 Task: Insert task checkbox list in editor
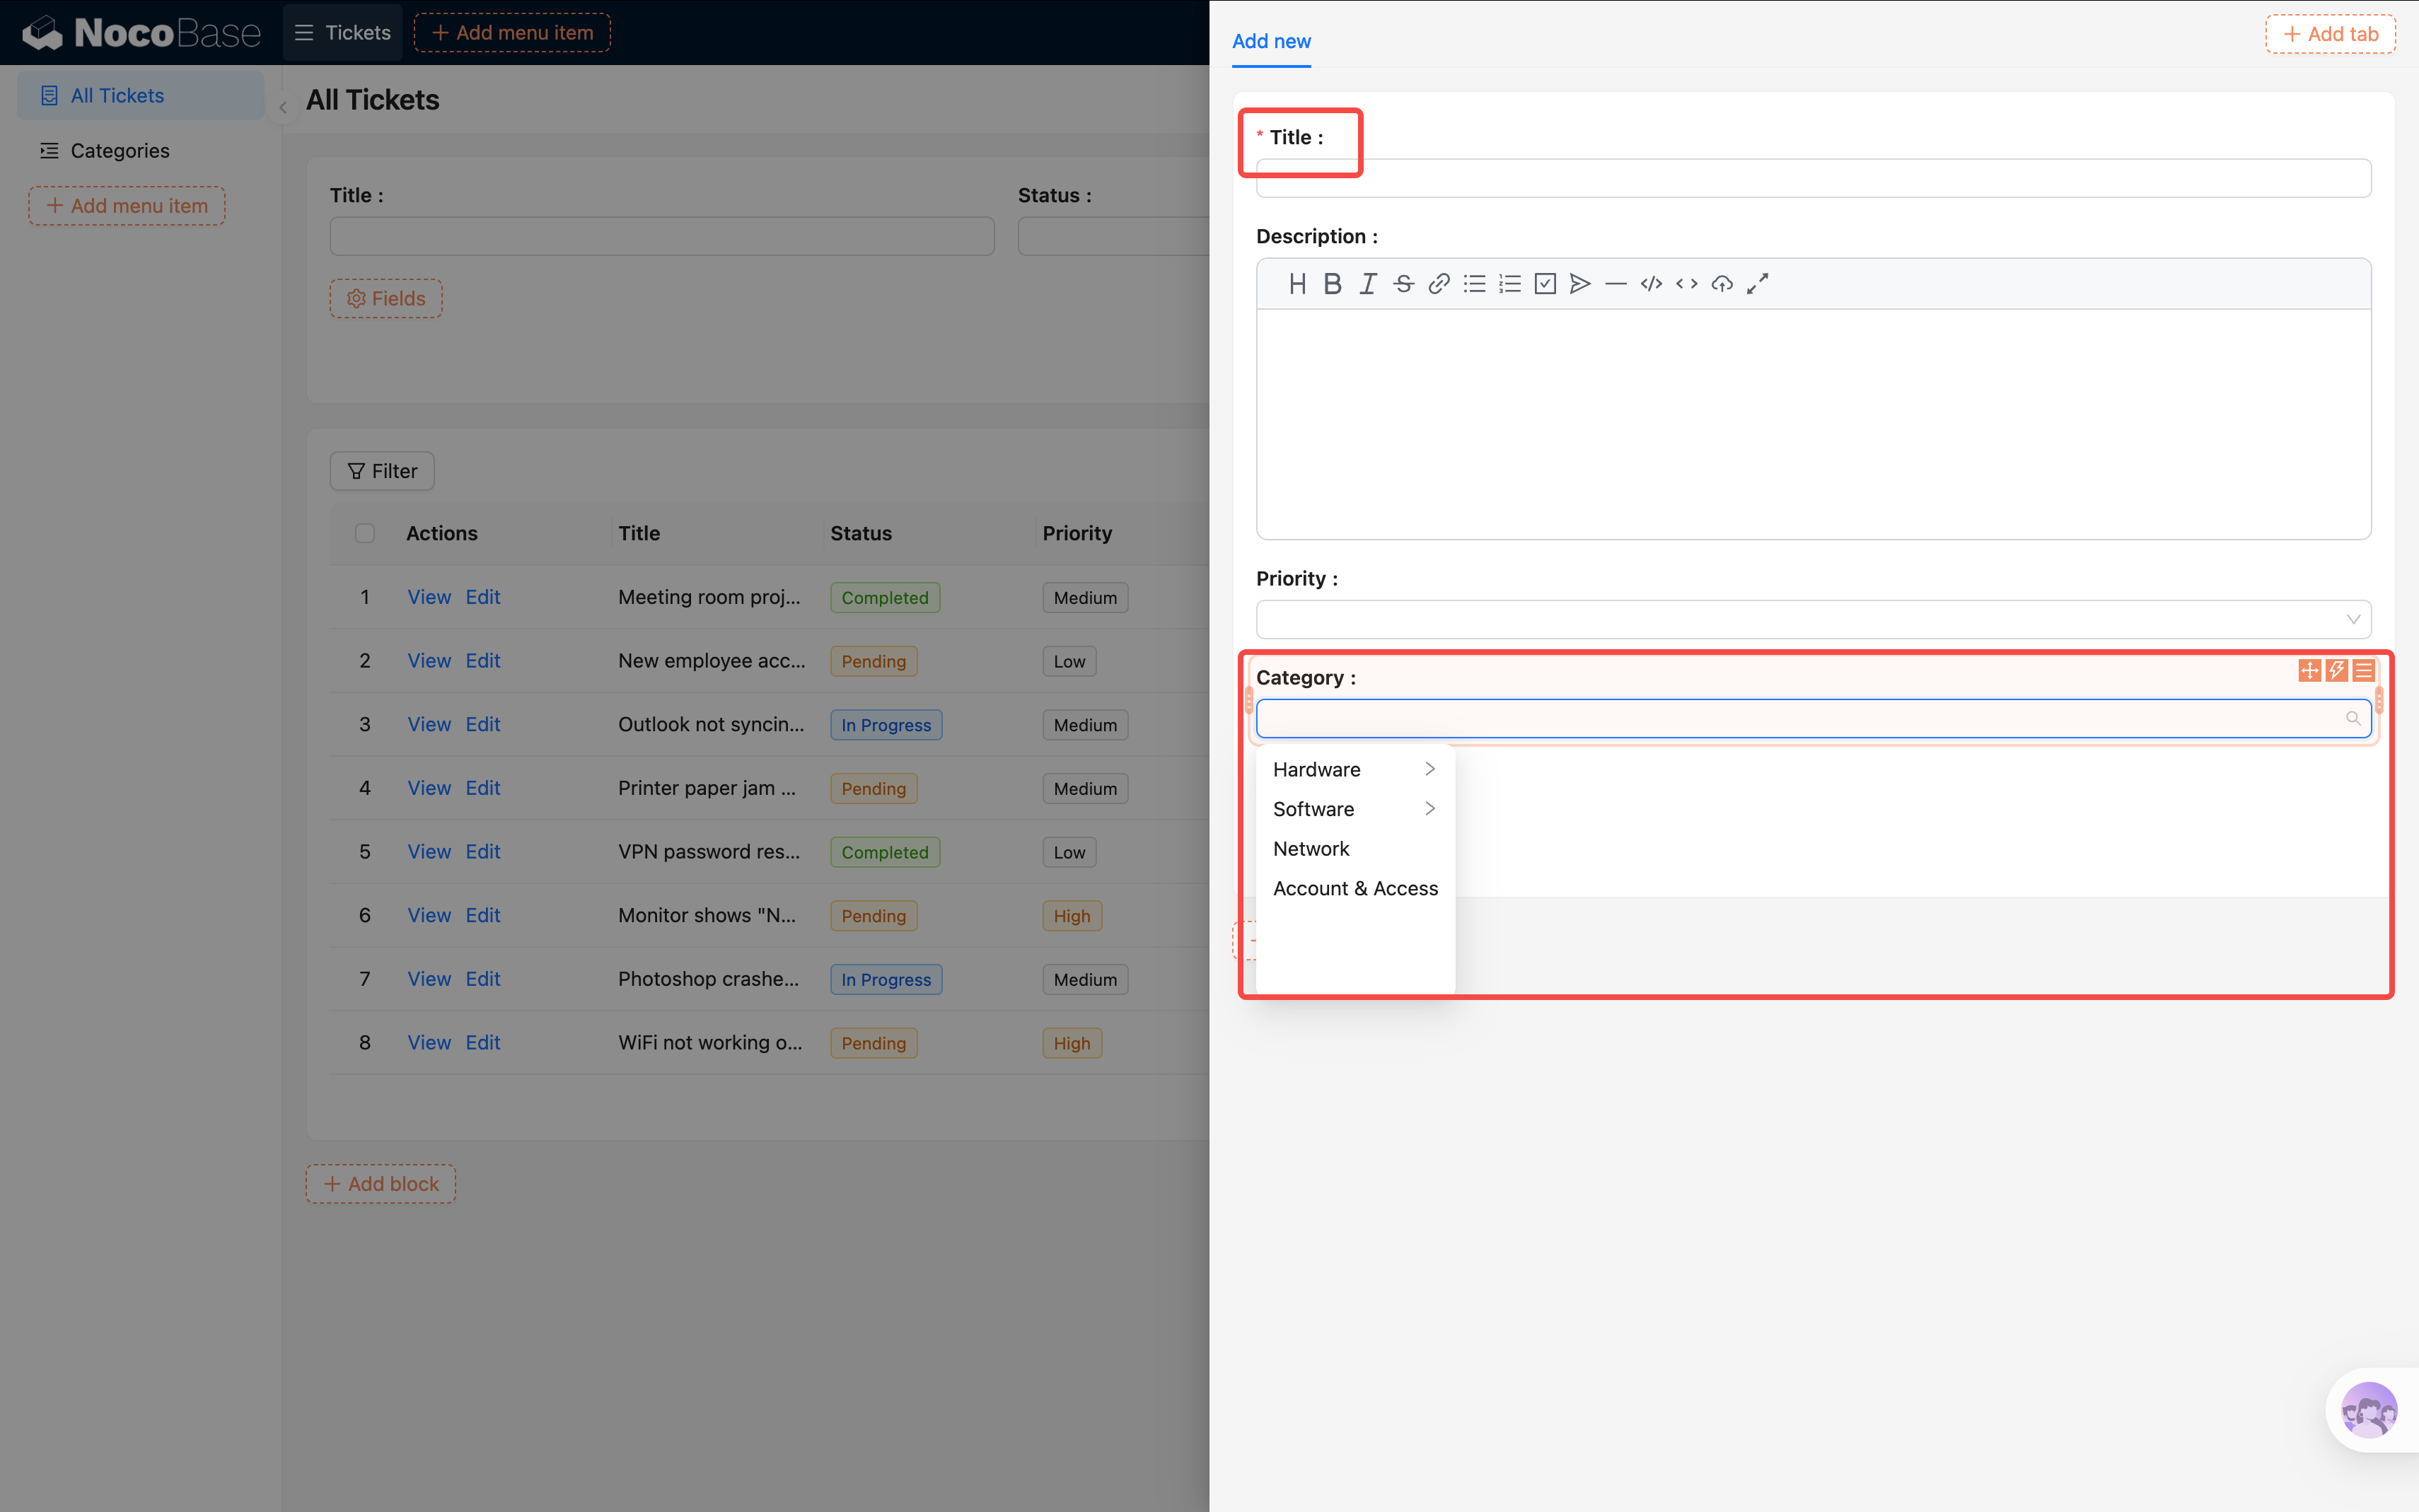pos(1545,284)
